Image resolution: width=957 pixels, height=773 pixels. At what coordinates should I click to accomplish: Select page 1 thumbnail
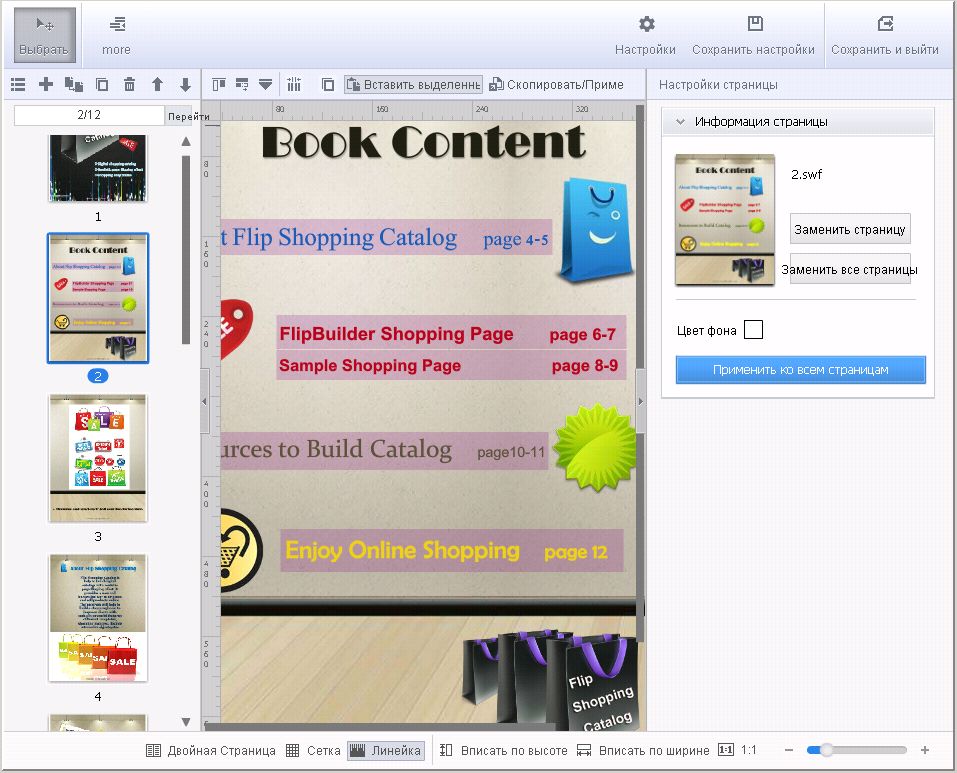tap(98, 168)
